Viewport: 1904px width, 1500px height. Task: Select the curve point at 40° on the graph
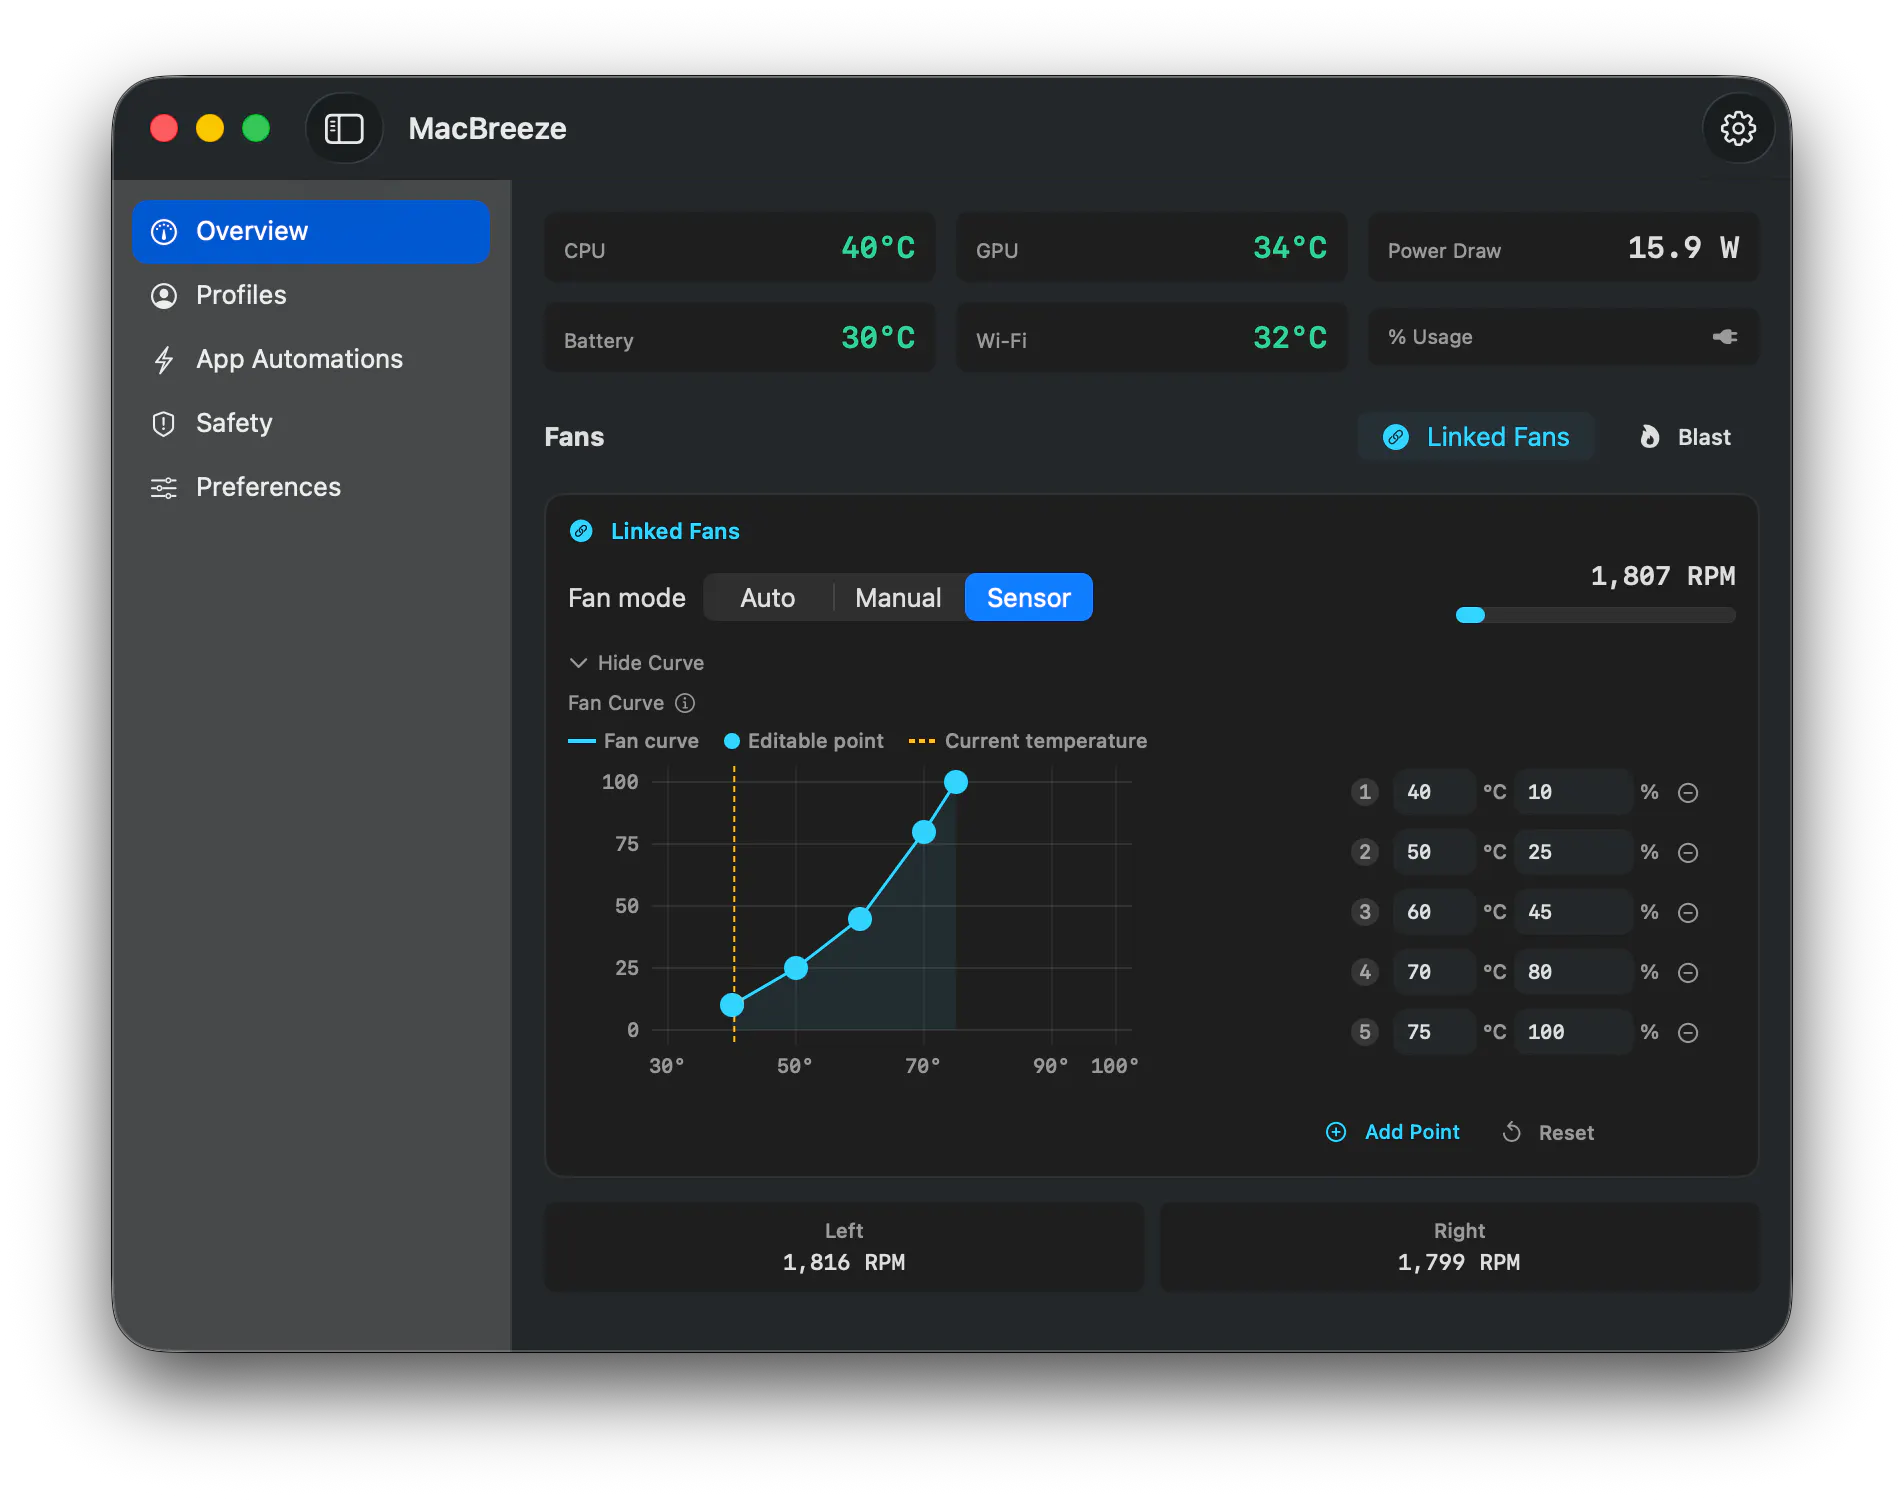[x=732, y=1005]
